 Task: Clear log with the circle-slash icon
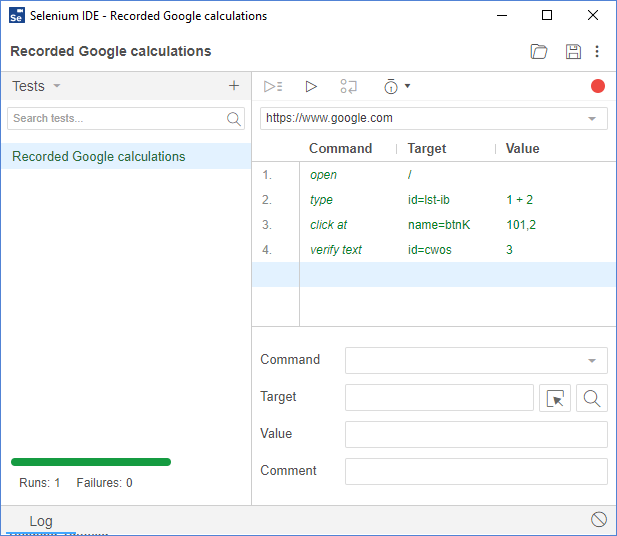tap(599, 519)
